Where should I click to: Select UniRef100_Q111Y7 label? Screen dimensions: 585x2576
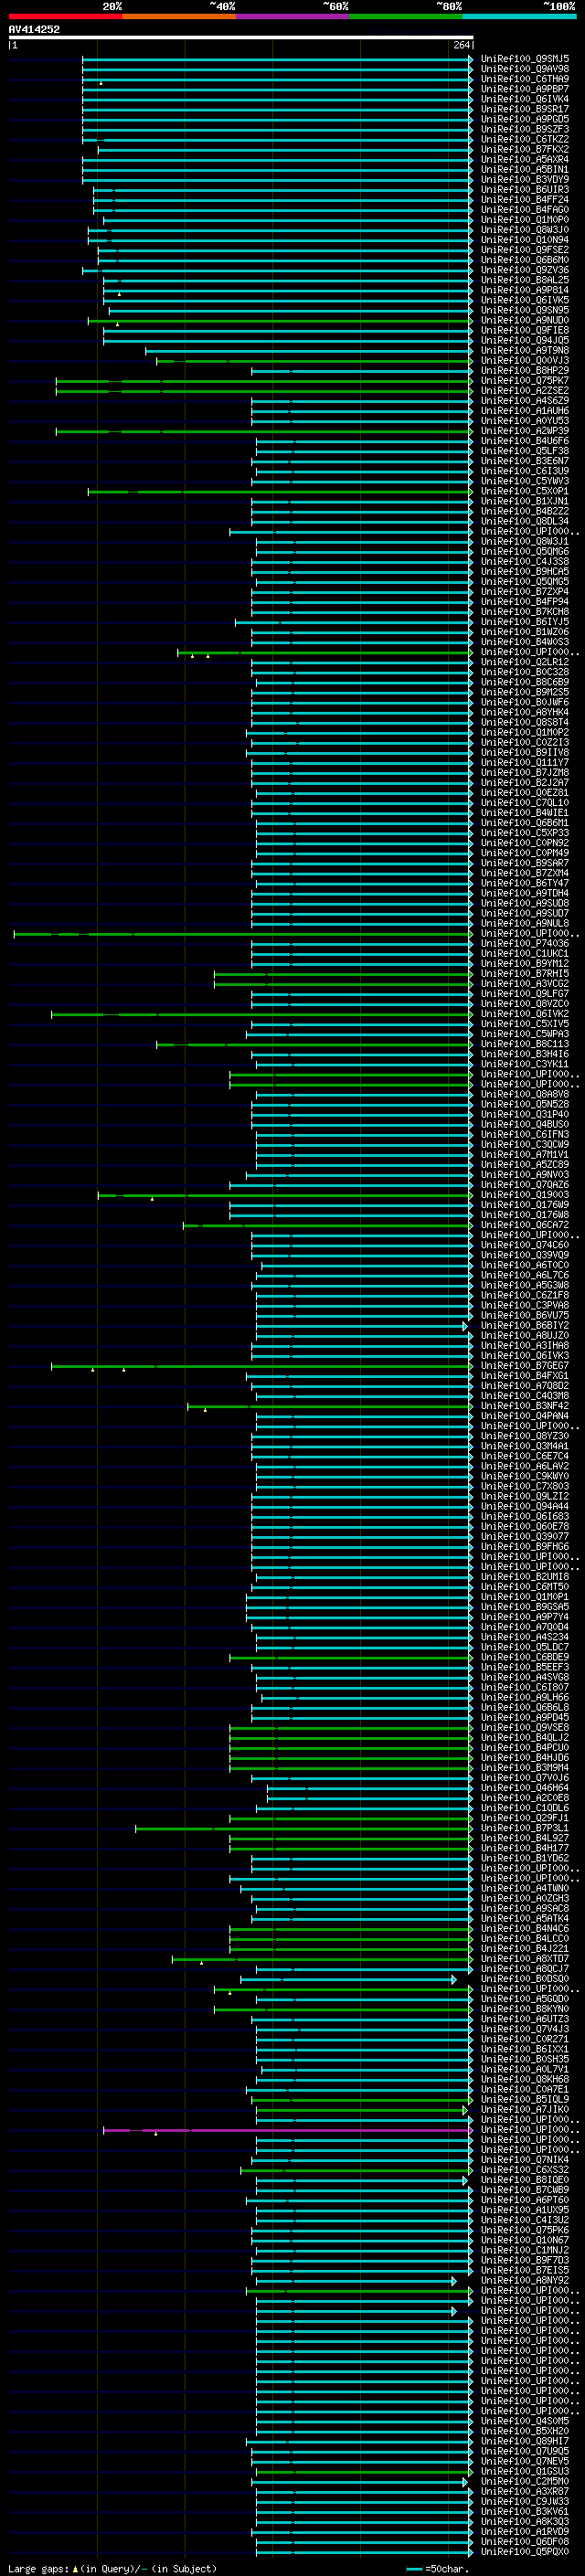525,763
